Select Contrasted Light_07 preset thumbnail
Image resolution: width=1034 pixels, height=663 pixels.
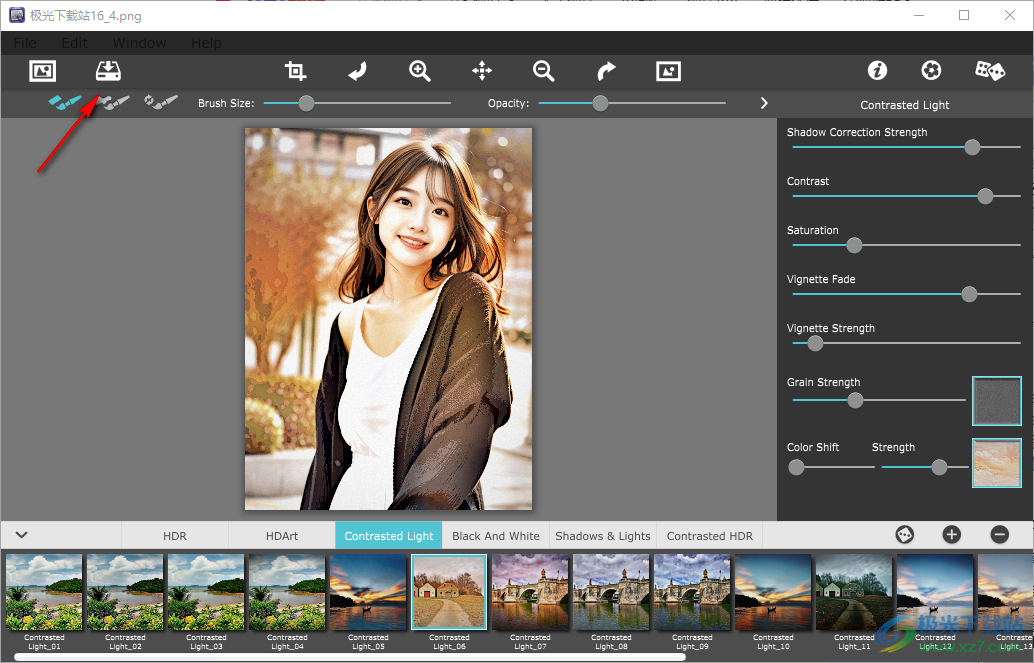click(x=530, y=592)
